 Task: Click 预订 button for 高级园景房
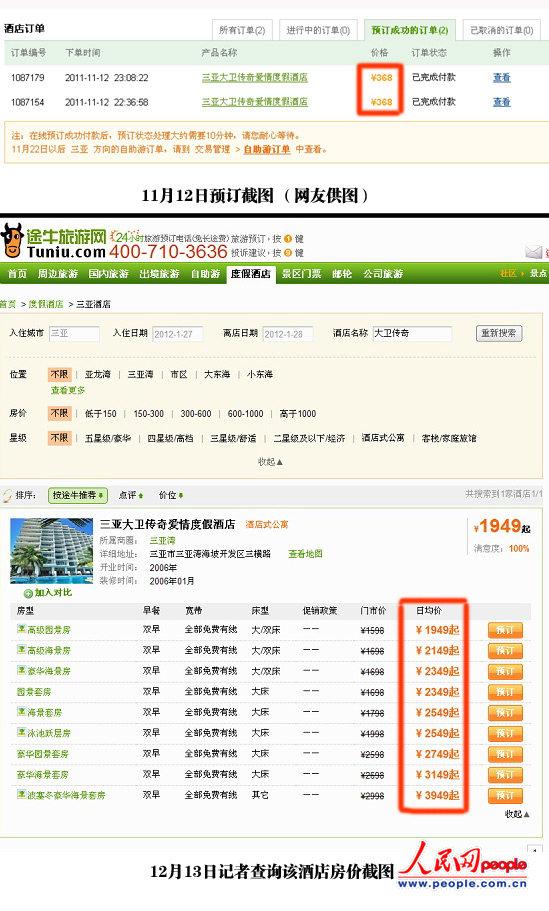pyautogui.click(x=505, y=630)
